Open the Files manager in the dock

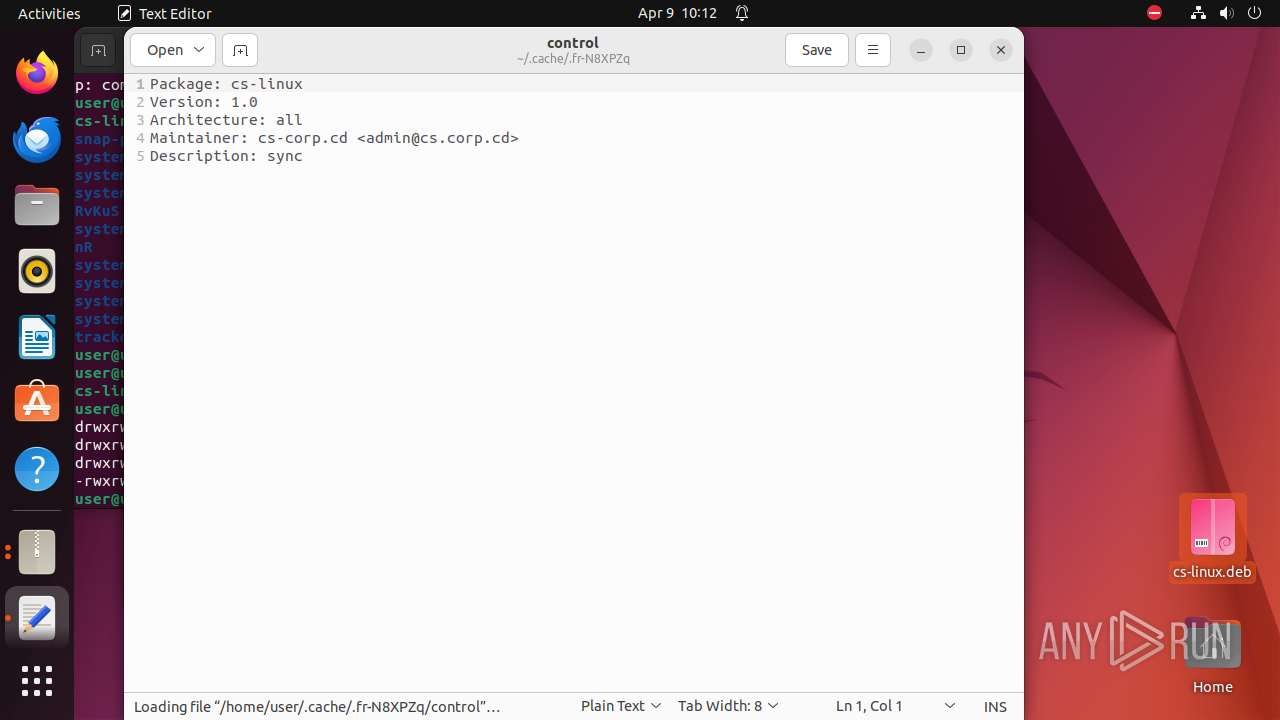point(37,205)
